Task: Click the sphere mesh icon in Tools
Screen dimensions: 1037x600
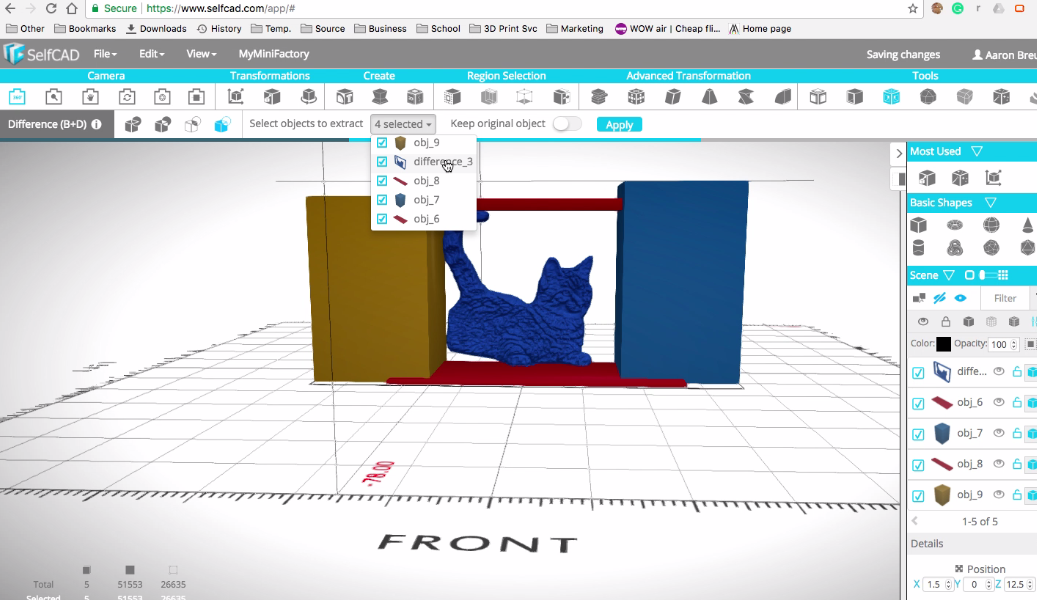Action: coord(928,97)
